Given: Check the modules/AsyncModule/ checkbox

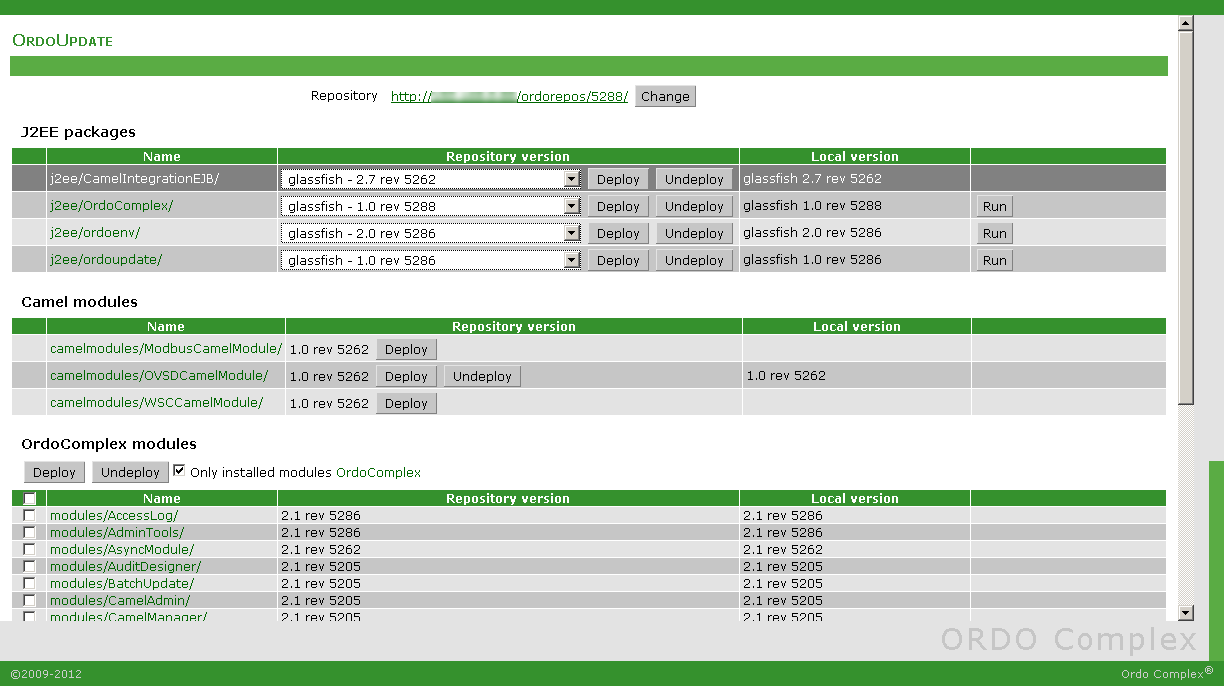Looking at the screenshot, I should [x=29, y=549].
